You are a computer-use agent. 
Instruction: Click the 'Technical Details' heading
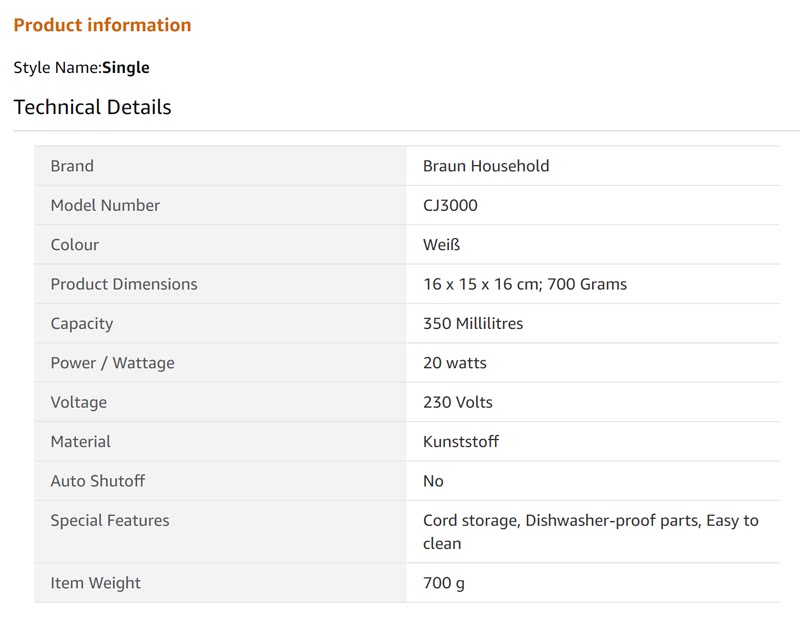[92, 107]
